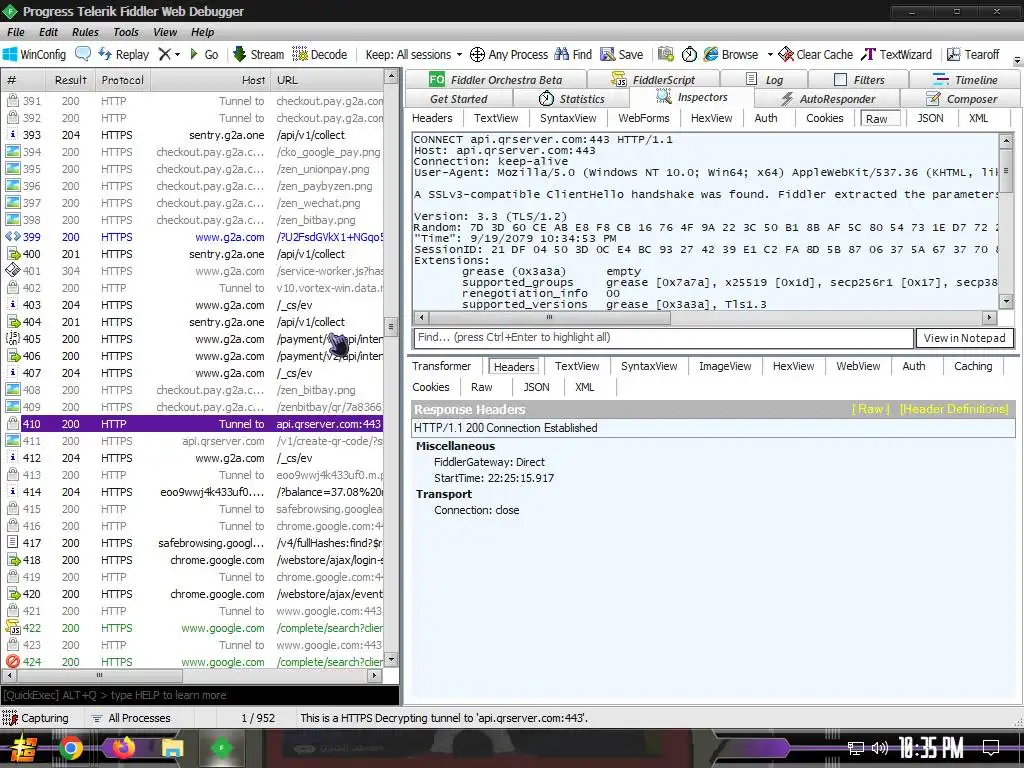Open the TextWizard tool
1024x768 pixels.
click(x=897, y=54)
